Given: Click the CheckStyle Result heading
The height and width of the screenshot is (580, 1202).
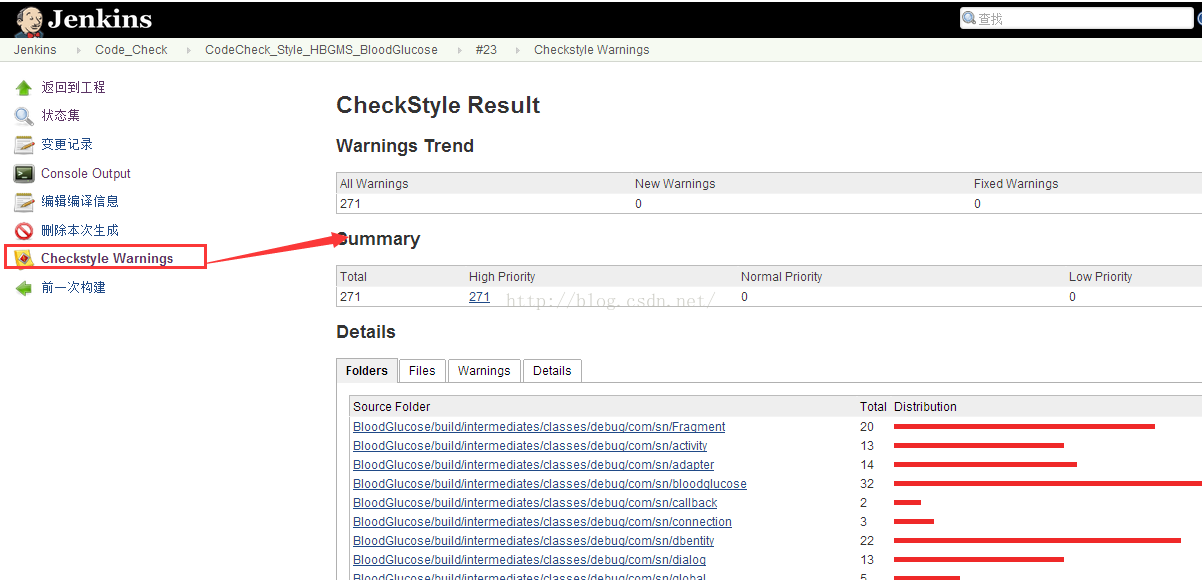Looking at the screenshot, I should pyautogui.click(x=438, y=106).
